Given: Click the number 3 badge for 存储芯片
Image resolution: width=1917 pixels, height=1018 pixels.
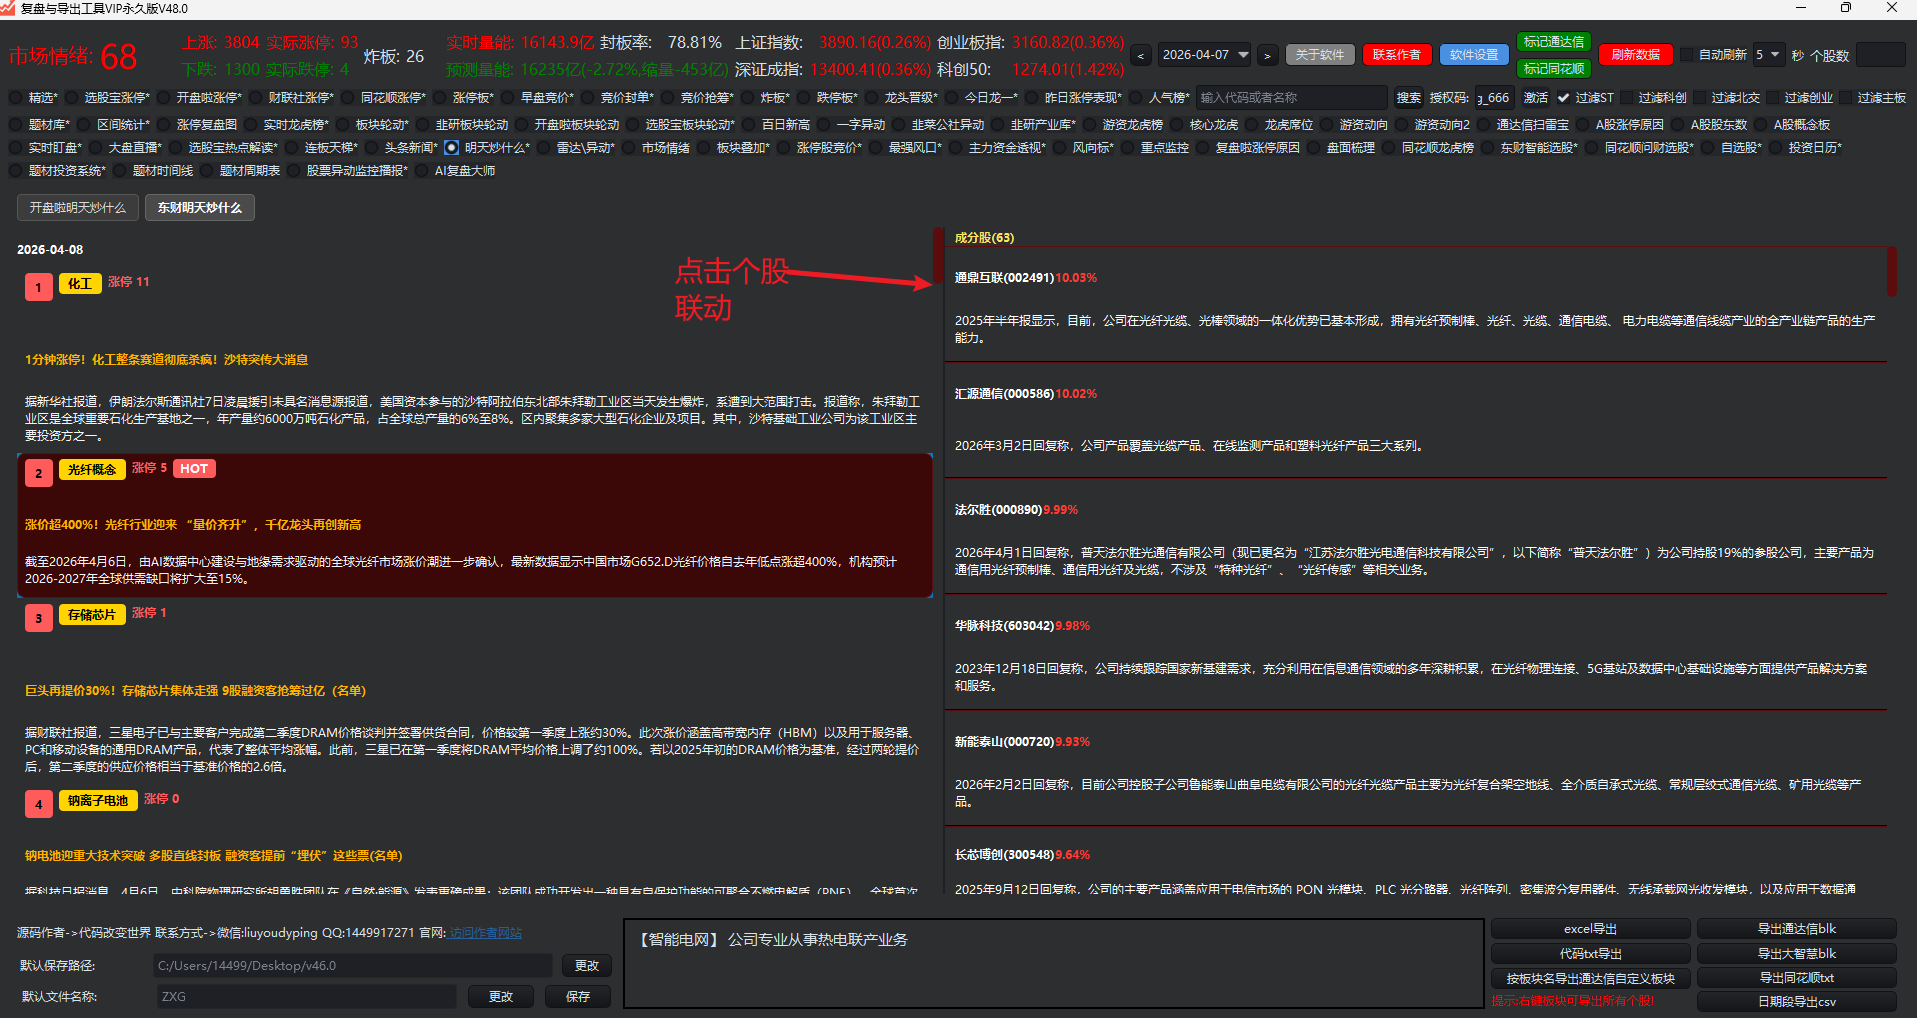Looking at the screenshot, I should (x=38, y=618).
